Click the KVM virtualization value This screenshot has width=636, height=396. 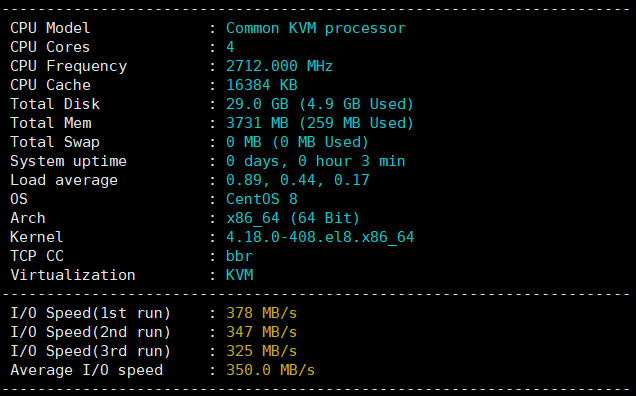pyautogui.click(x=239, y=275)
